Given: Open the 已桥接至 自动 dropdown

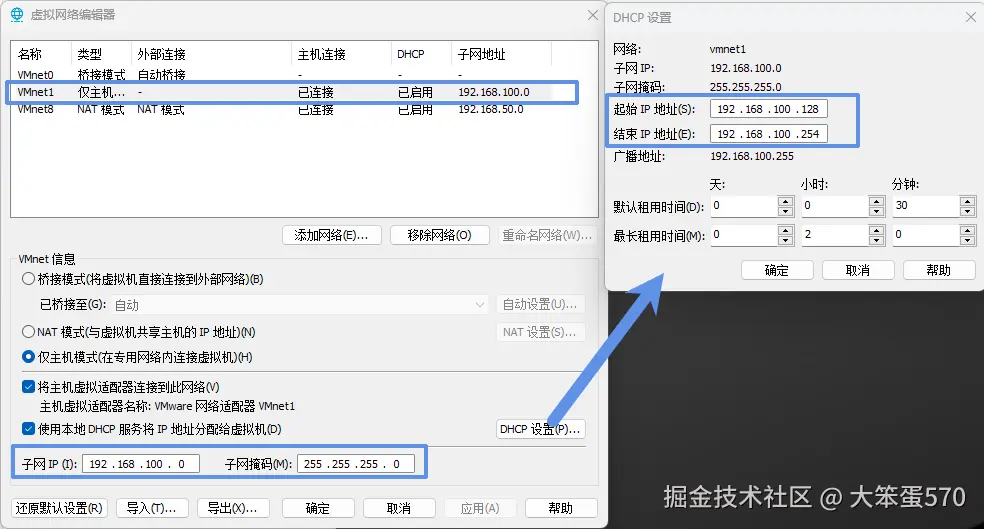Looking at the screenshot, I should click(299, 305).
